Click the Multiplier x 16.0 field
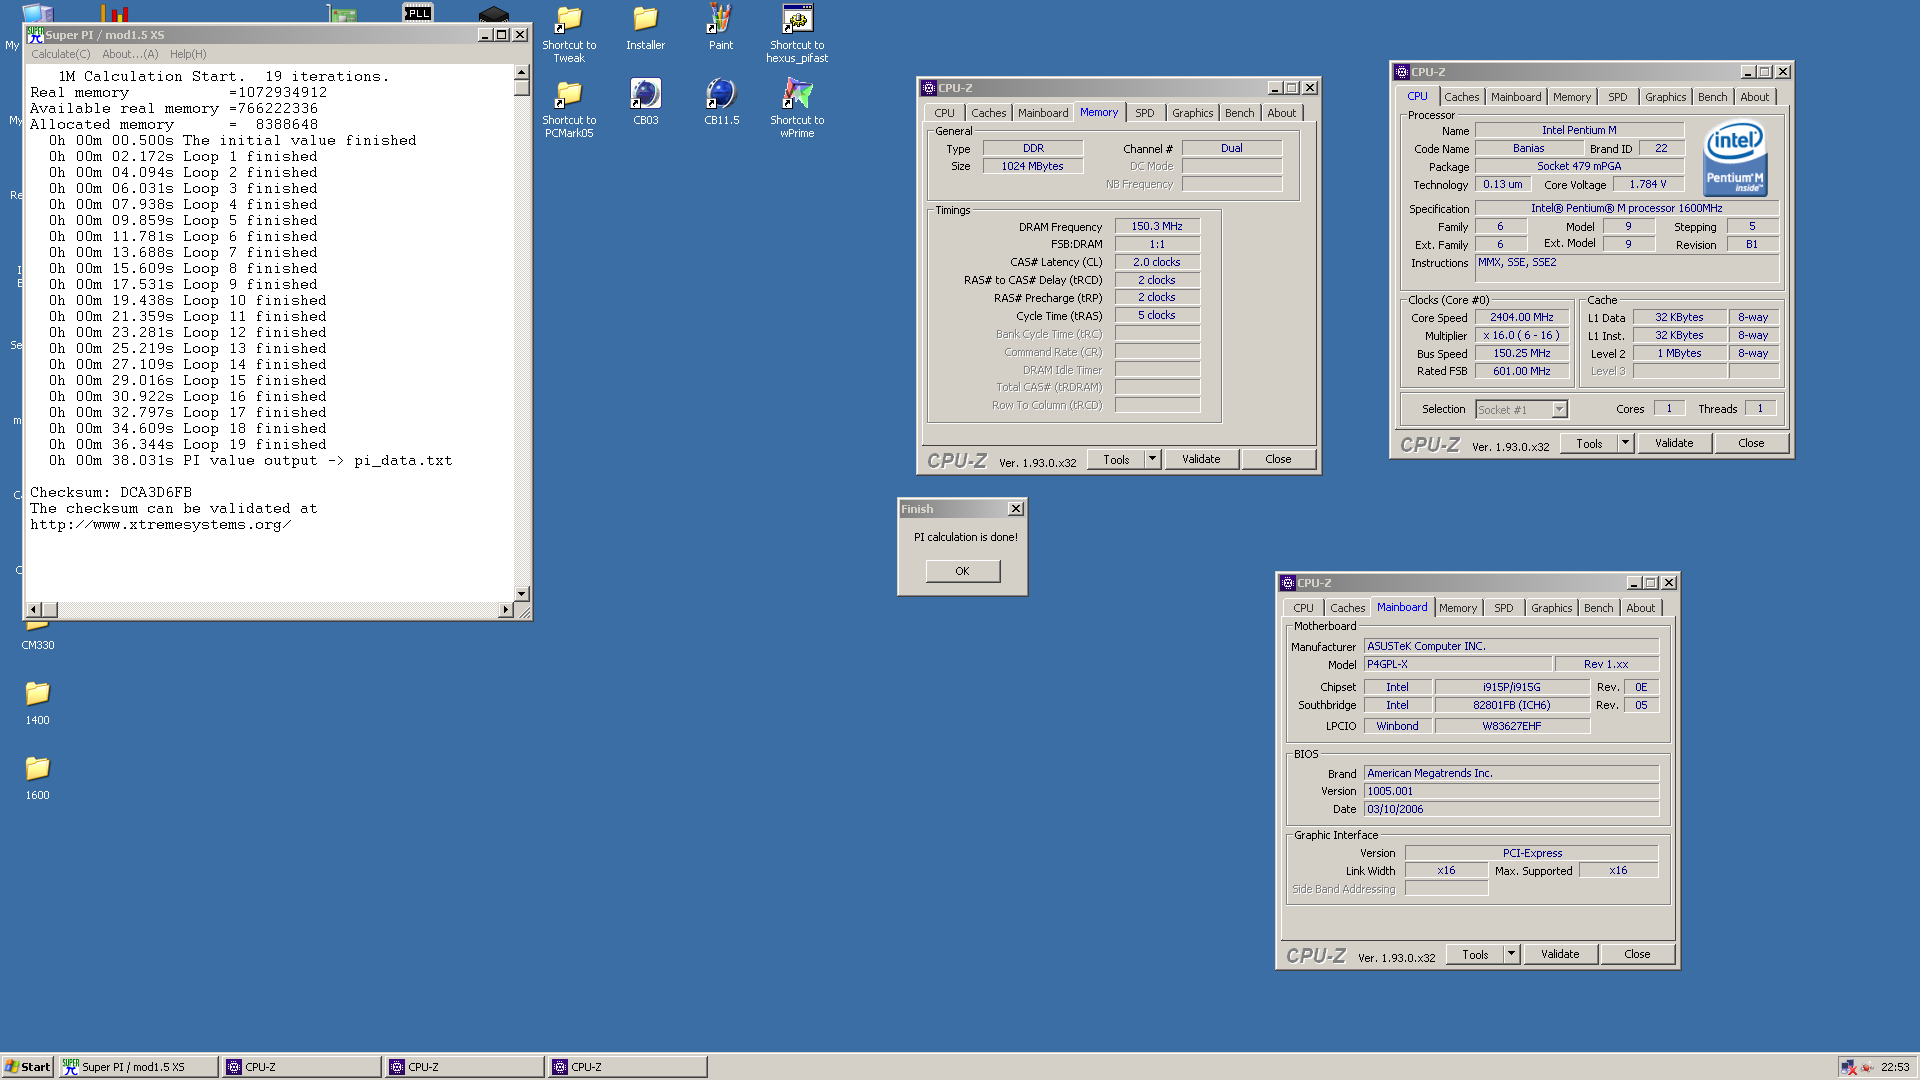The image size is (1920, 1080). click(1521, 335)
